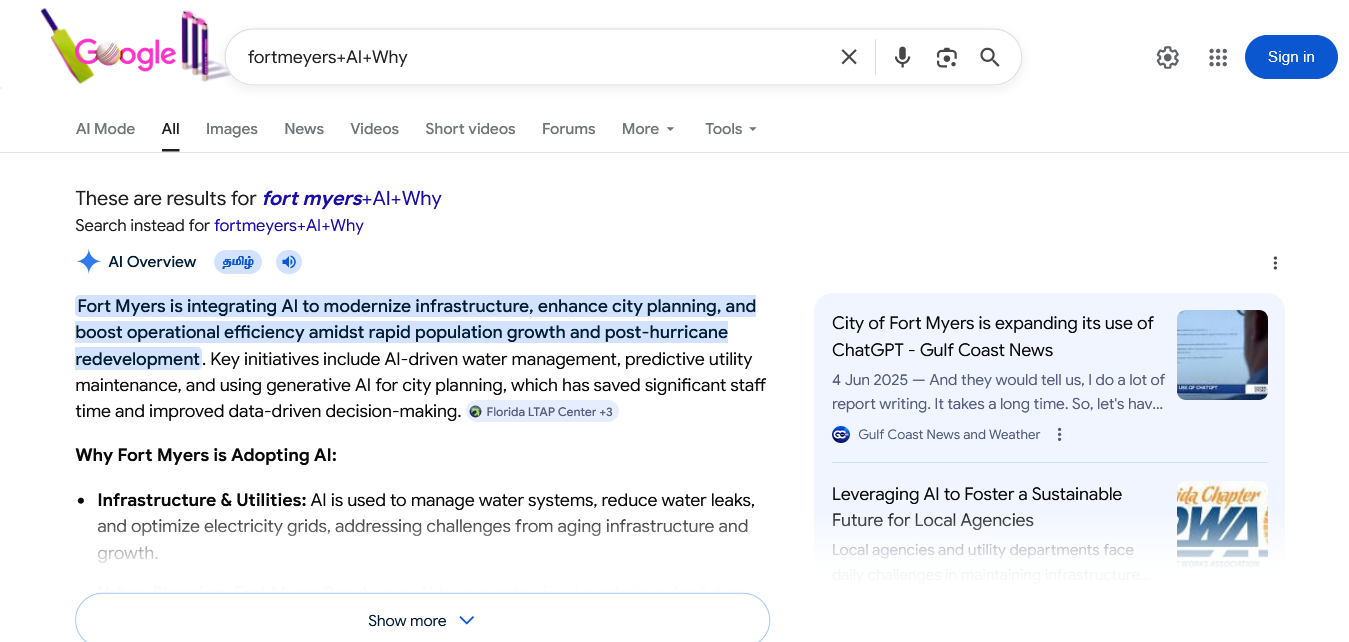The height and width of the screenshot is (642, 1349).
Task: Click the Sign in button
Action: 1290,57
